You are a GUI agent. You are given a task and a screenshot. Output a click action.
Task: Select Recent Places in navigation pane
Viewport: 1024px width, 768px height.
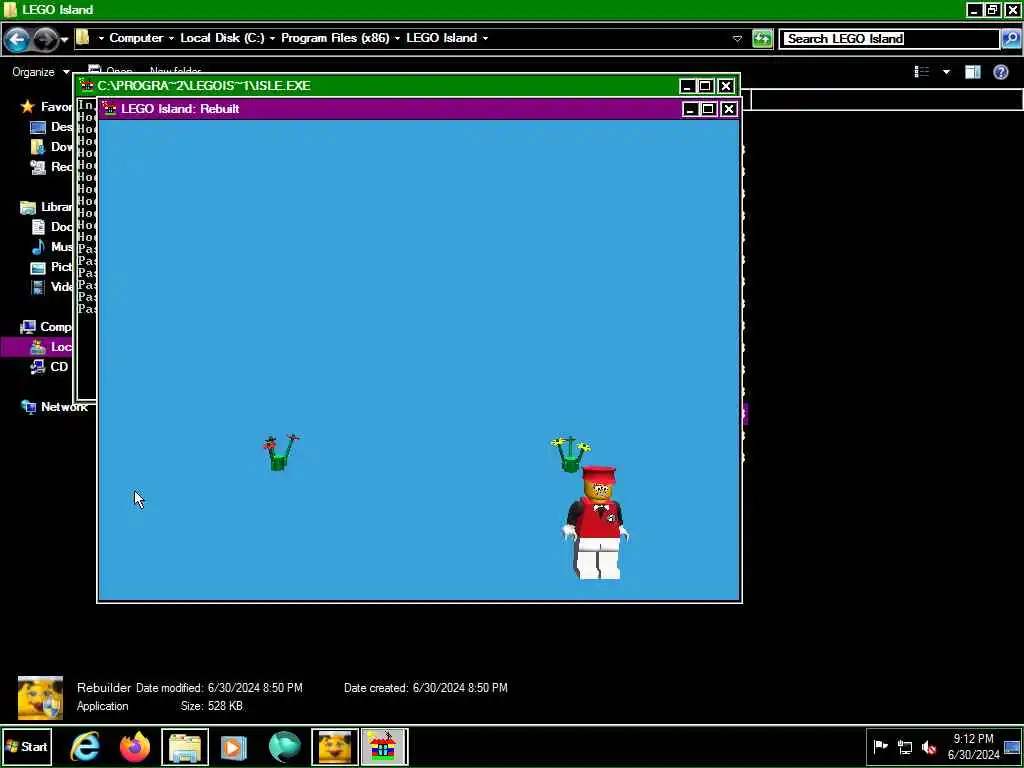click(x=52, y=167)
